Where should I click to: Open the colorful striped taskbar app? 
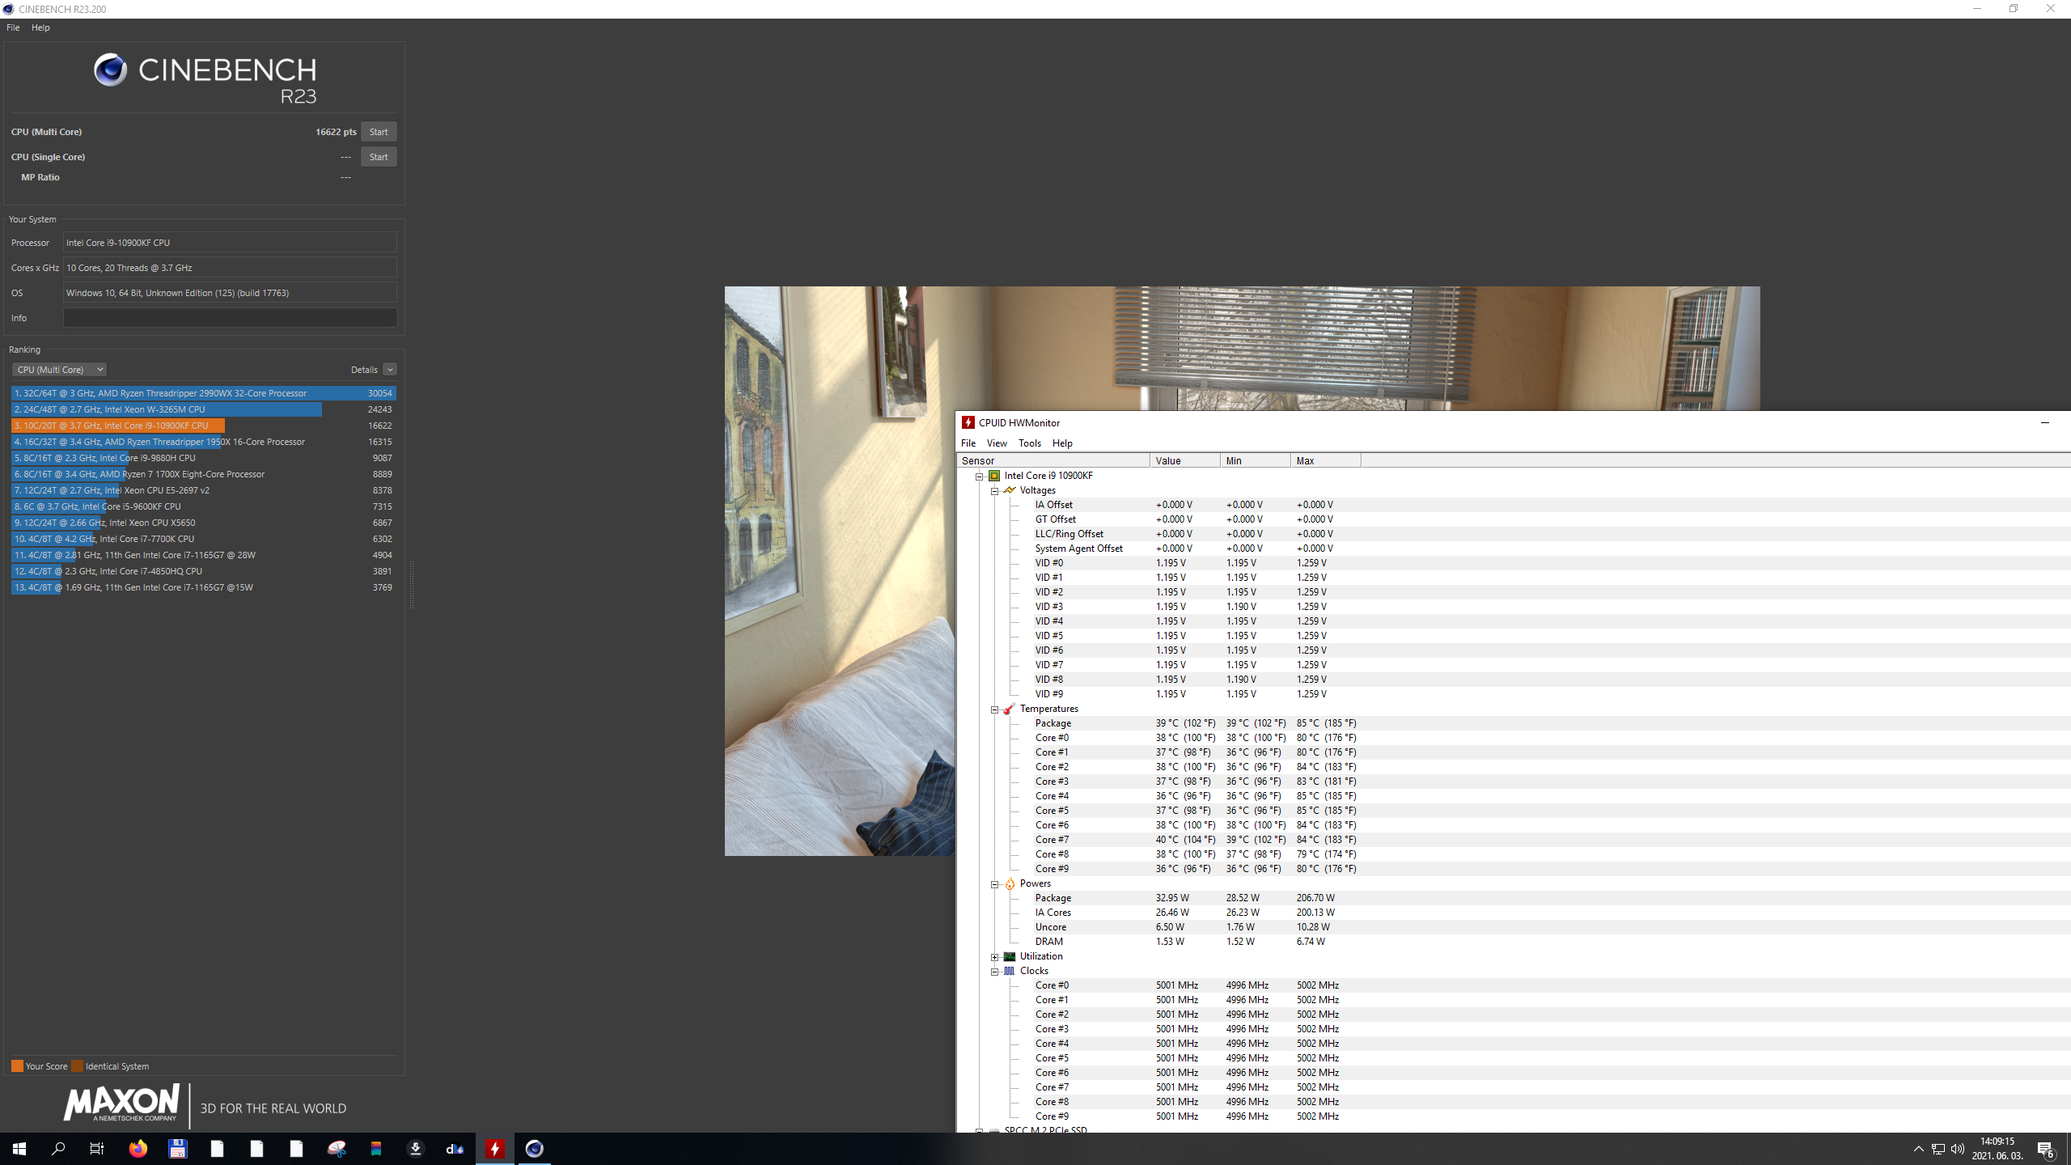[376, 1149]
